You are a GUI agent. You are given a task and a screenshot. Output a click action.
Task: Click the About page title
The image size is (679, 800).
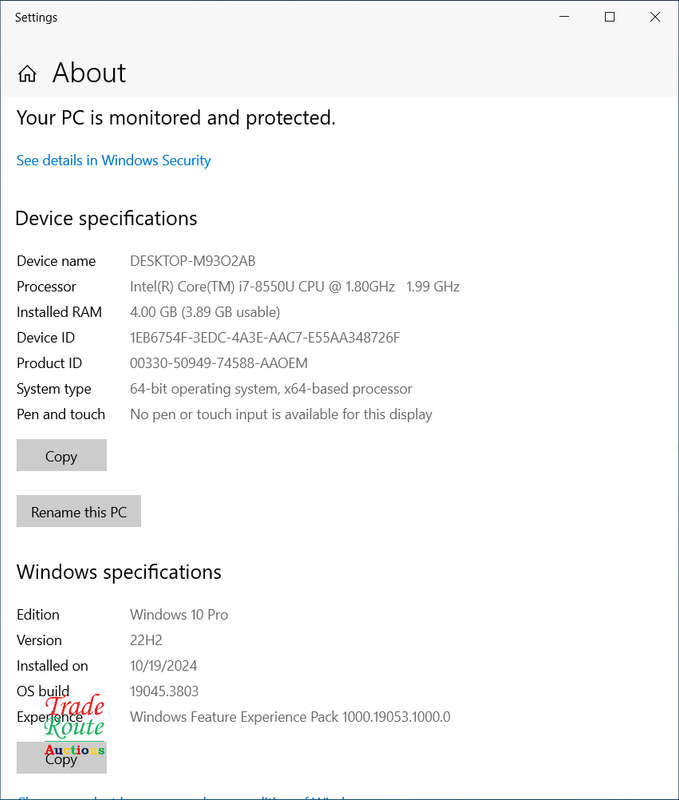pos(89,72)
